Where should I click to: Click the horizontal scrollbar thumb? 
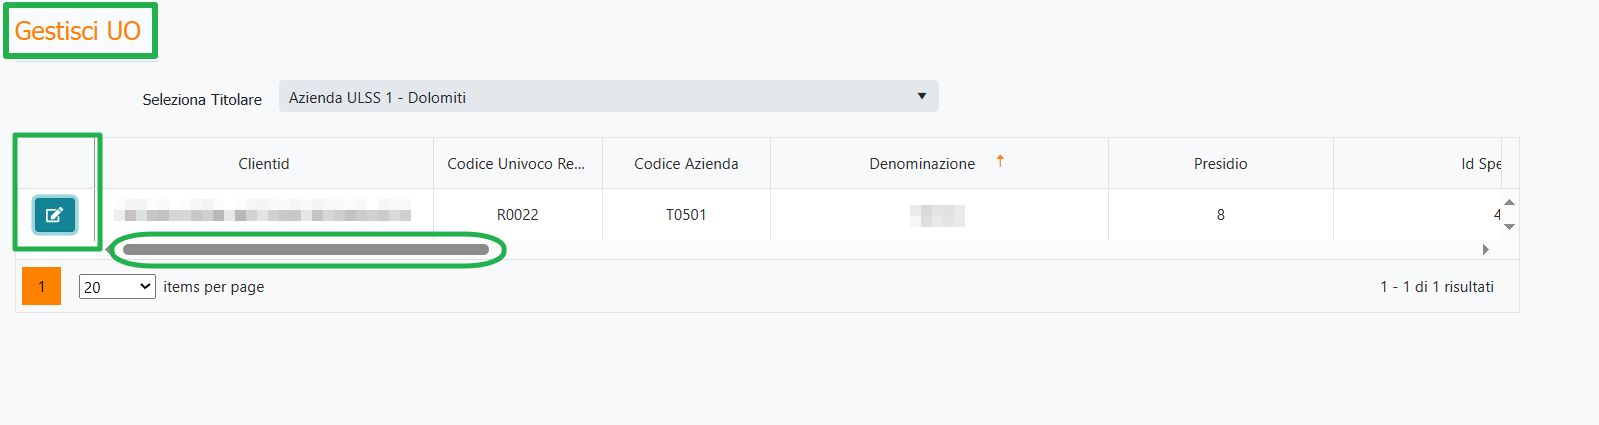tap(305, 249)
